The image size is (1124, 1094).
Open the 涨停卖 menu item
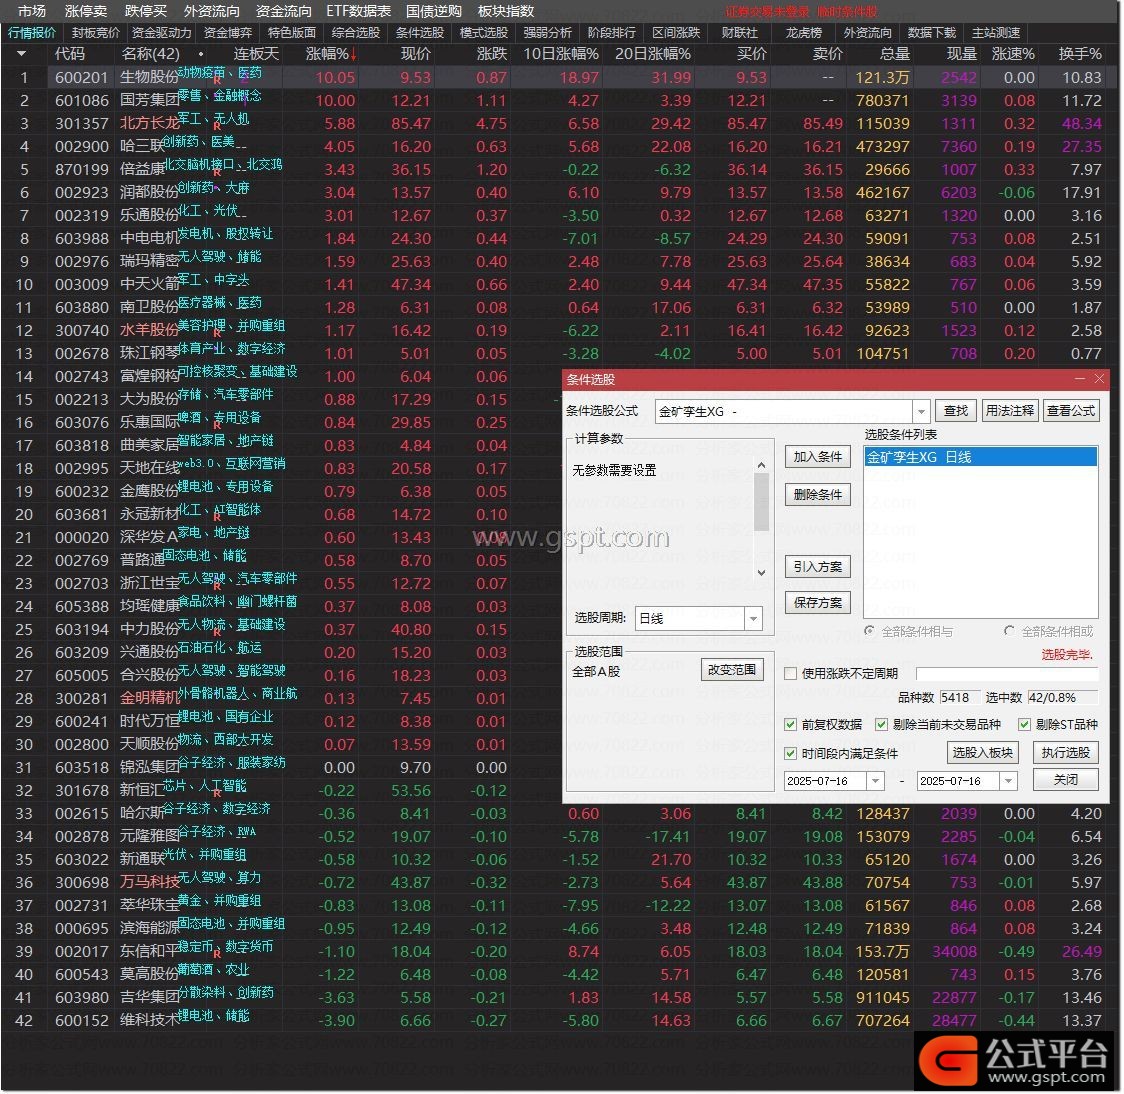click(x=86, y=11)
